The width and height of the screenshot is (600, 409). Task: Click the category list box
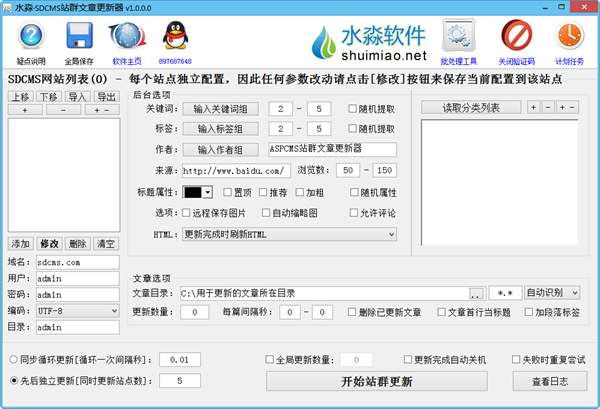pyautogui.click(x=500, y=183)
